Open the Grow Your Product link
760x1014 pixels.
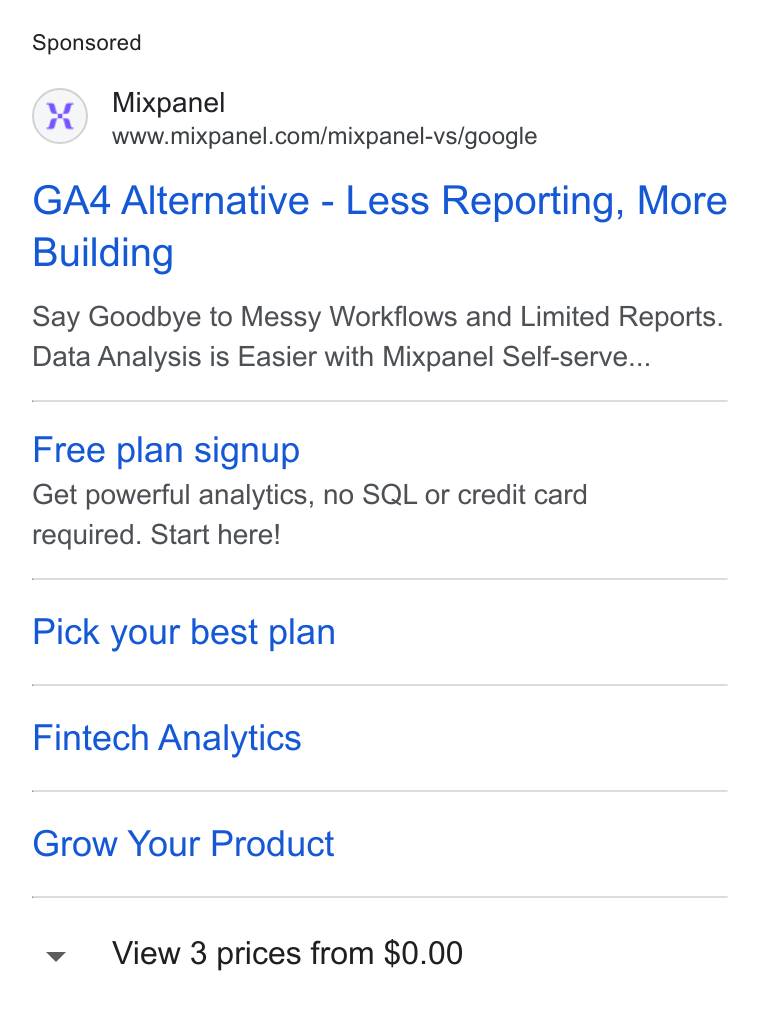pyautogui.click(x=183, y=844)
